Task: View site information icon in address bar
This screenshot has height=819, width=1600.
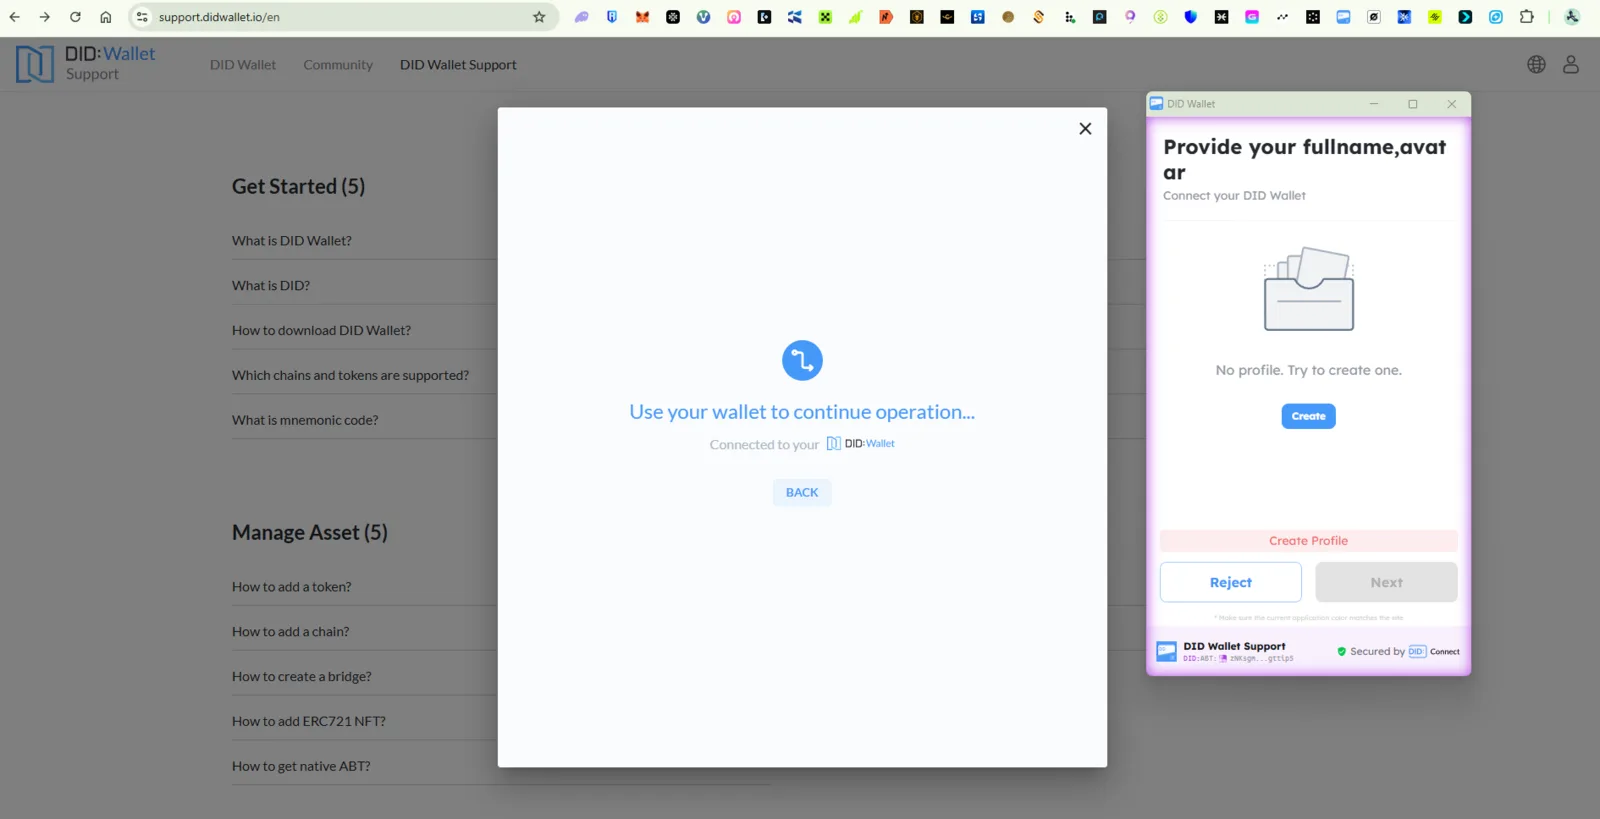Action: (x=142, y=17)
